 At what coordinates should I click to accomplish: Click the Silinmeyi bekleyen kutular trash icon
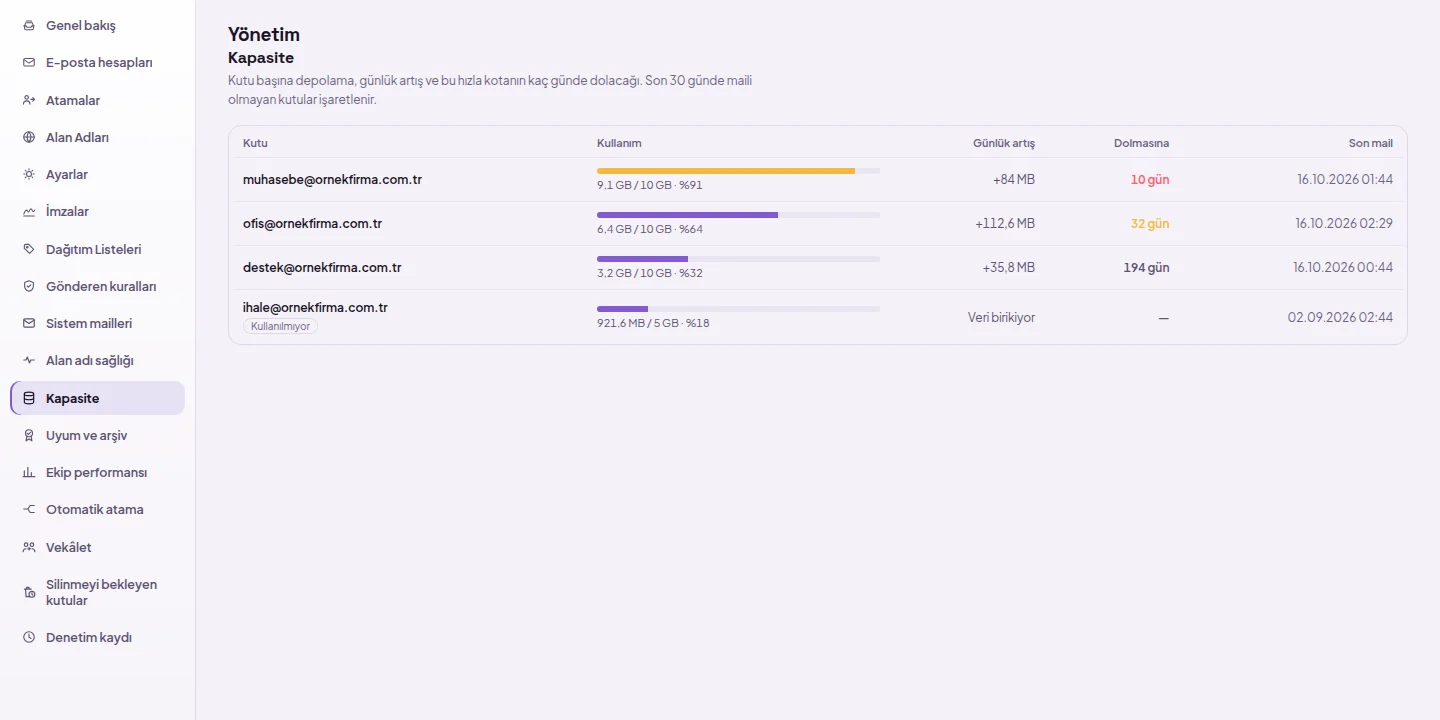tap(29, 592)
